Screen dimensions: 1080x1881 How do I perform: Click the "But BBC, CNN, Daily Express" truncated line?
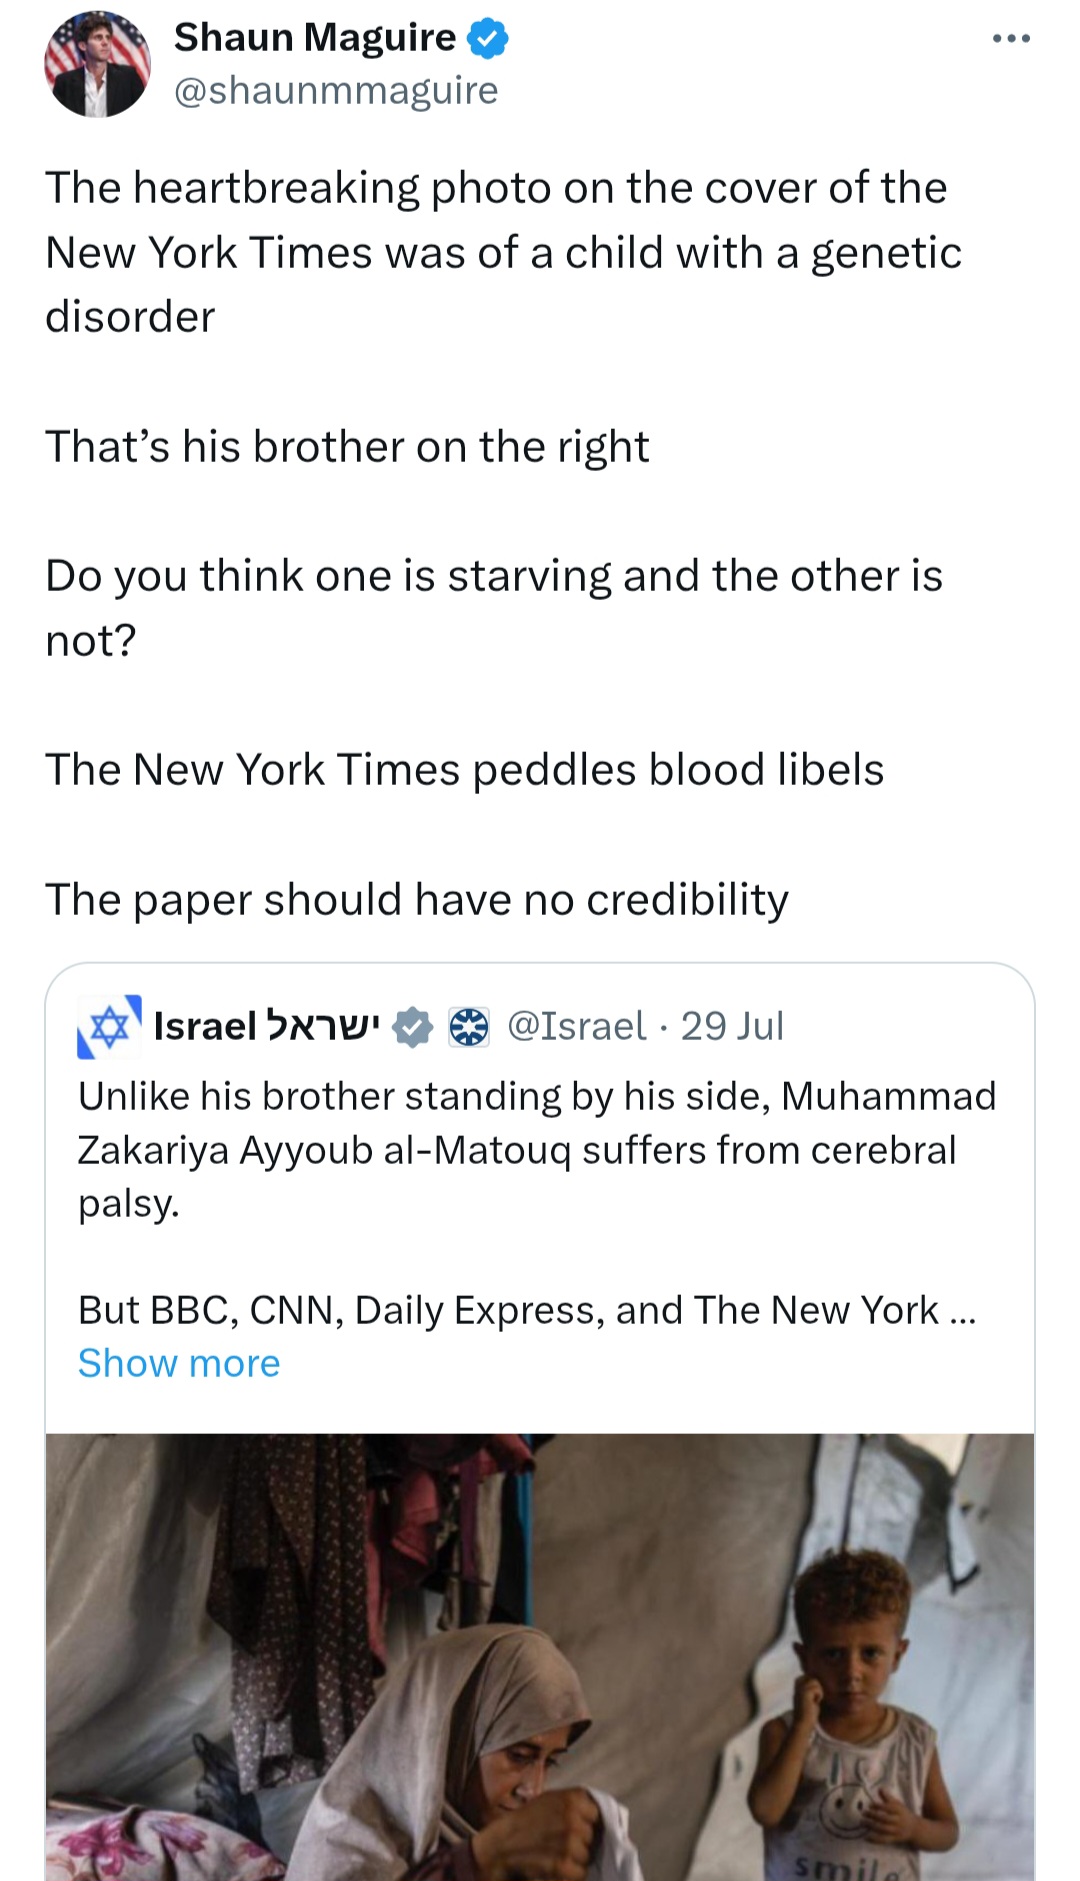pos(527,1310)
